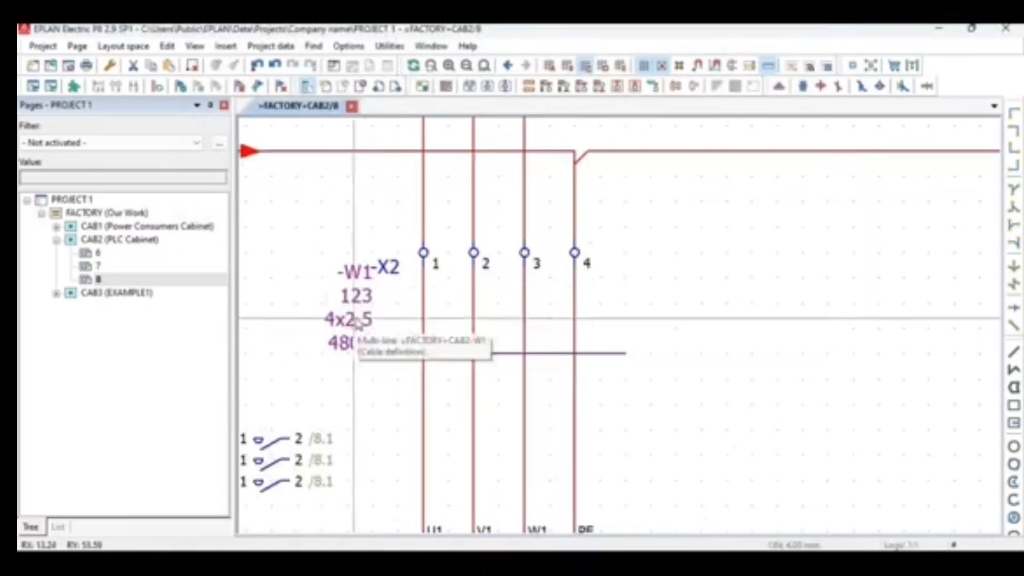Screen dimensions: 1024x576
Task: Open the Layout space menu
Action: (x=123, y=46)
